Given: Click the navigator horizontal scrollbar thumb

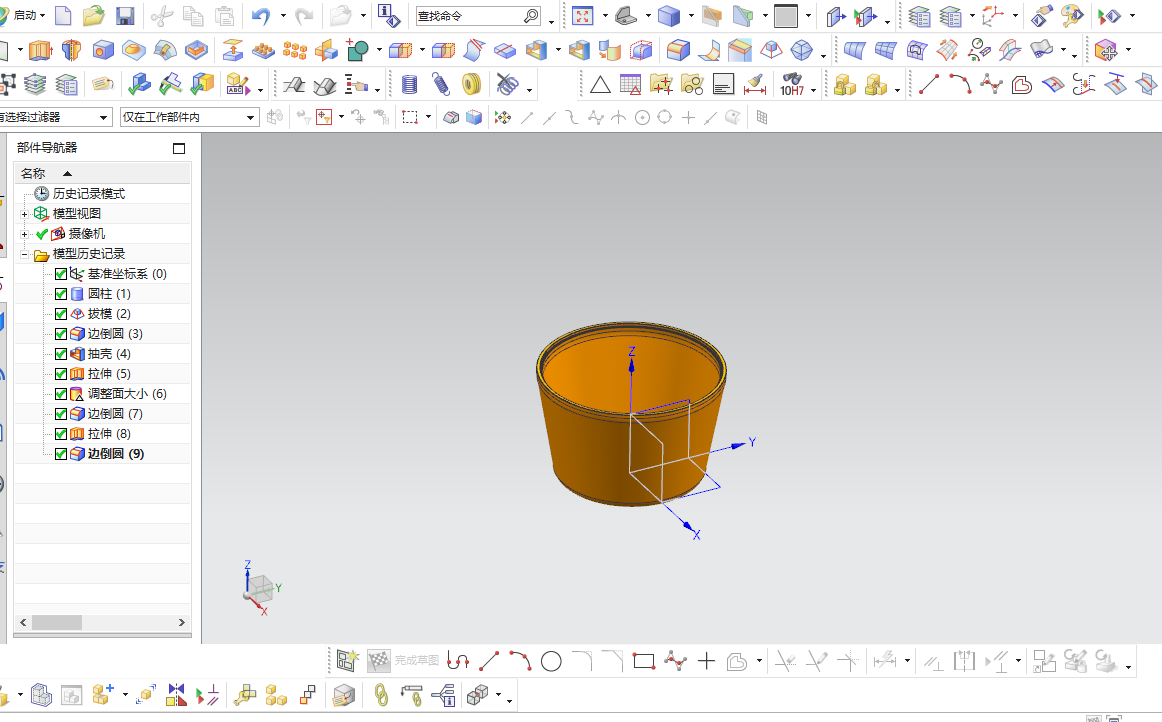Looking at the screenshot, I should pyautogui.click(x=56, y=623).
